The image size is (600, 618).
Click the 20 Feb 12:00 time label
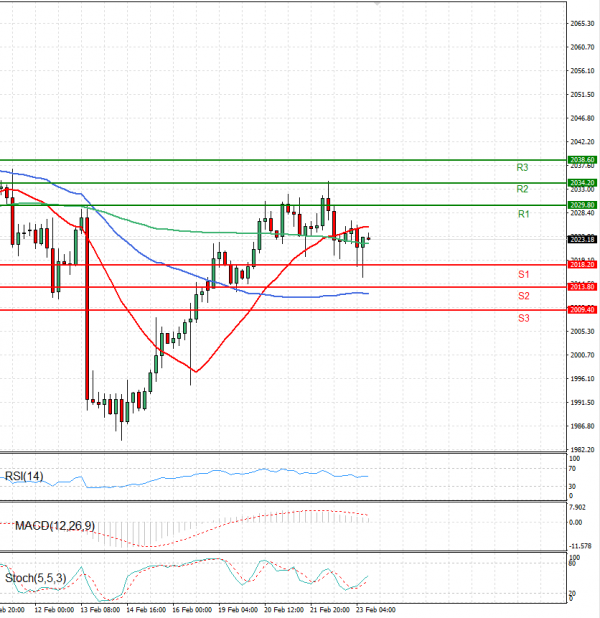[284, 610]
